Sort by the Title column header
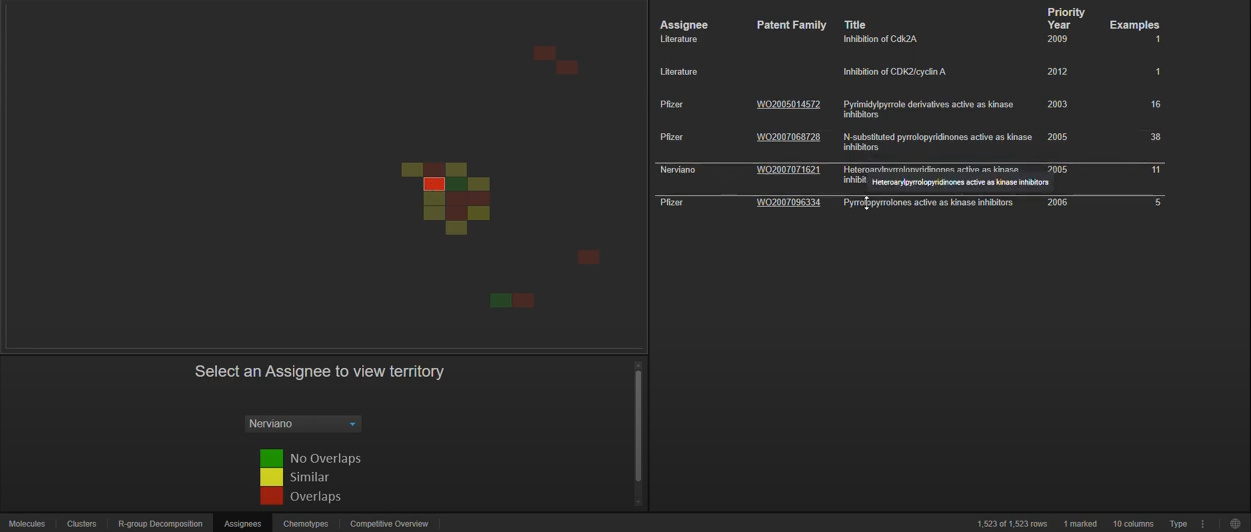Viewport: 1251px width, 532px height. 854,25
